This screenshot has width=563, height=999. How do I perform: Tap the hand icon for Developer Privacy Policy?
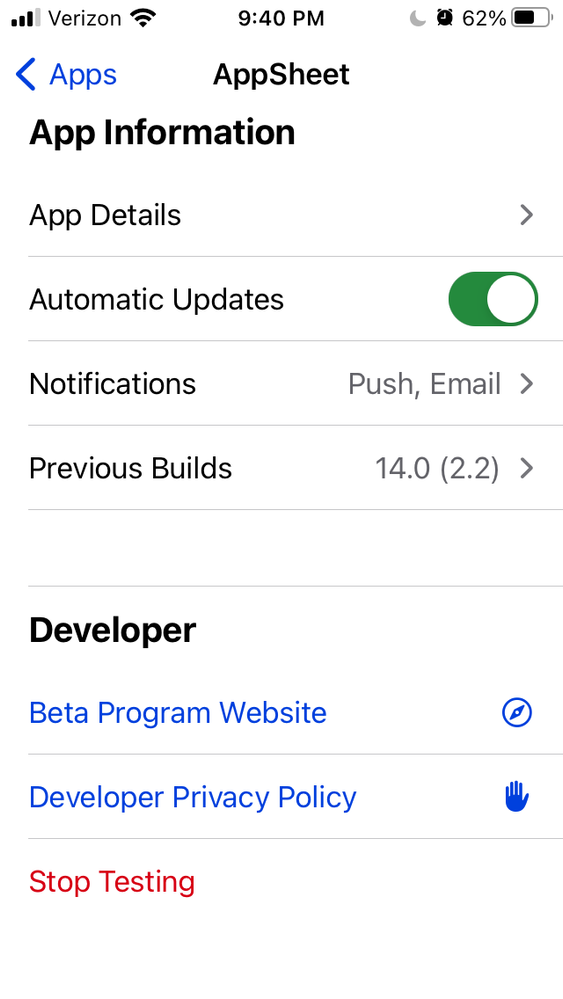517,797
